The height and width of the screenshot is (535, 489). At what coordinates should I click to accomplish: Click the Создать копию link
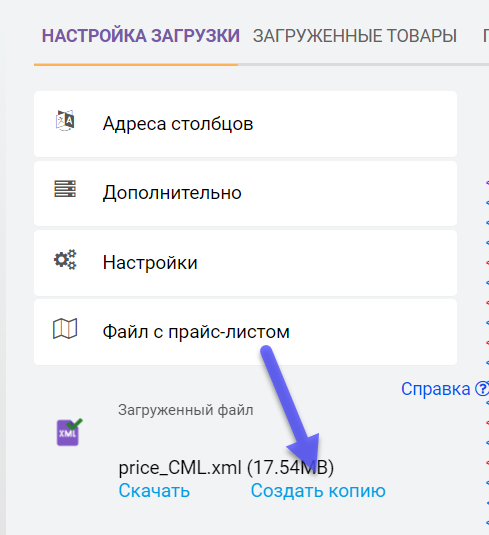point(318,491)
